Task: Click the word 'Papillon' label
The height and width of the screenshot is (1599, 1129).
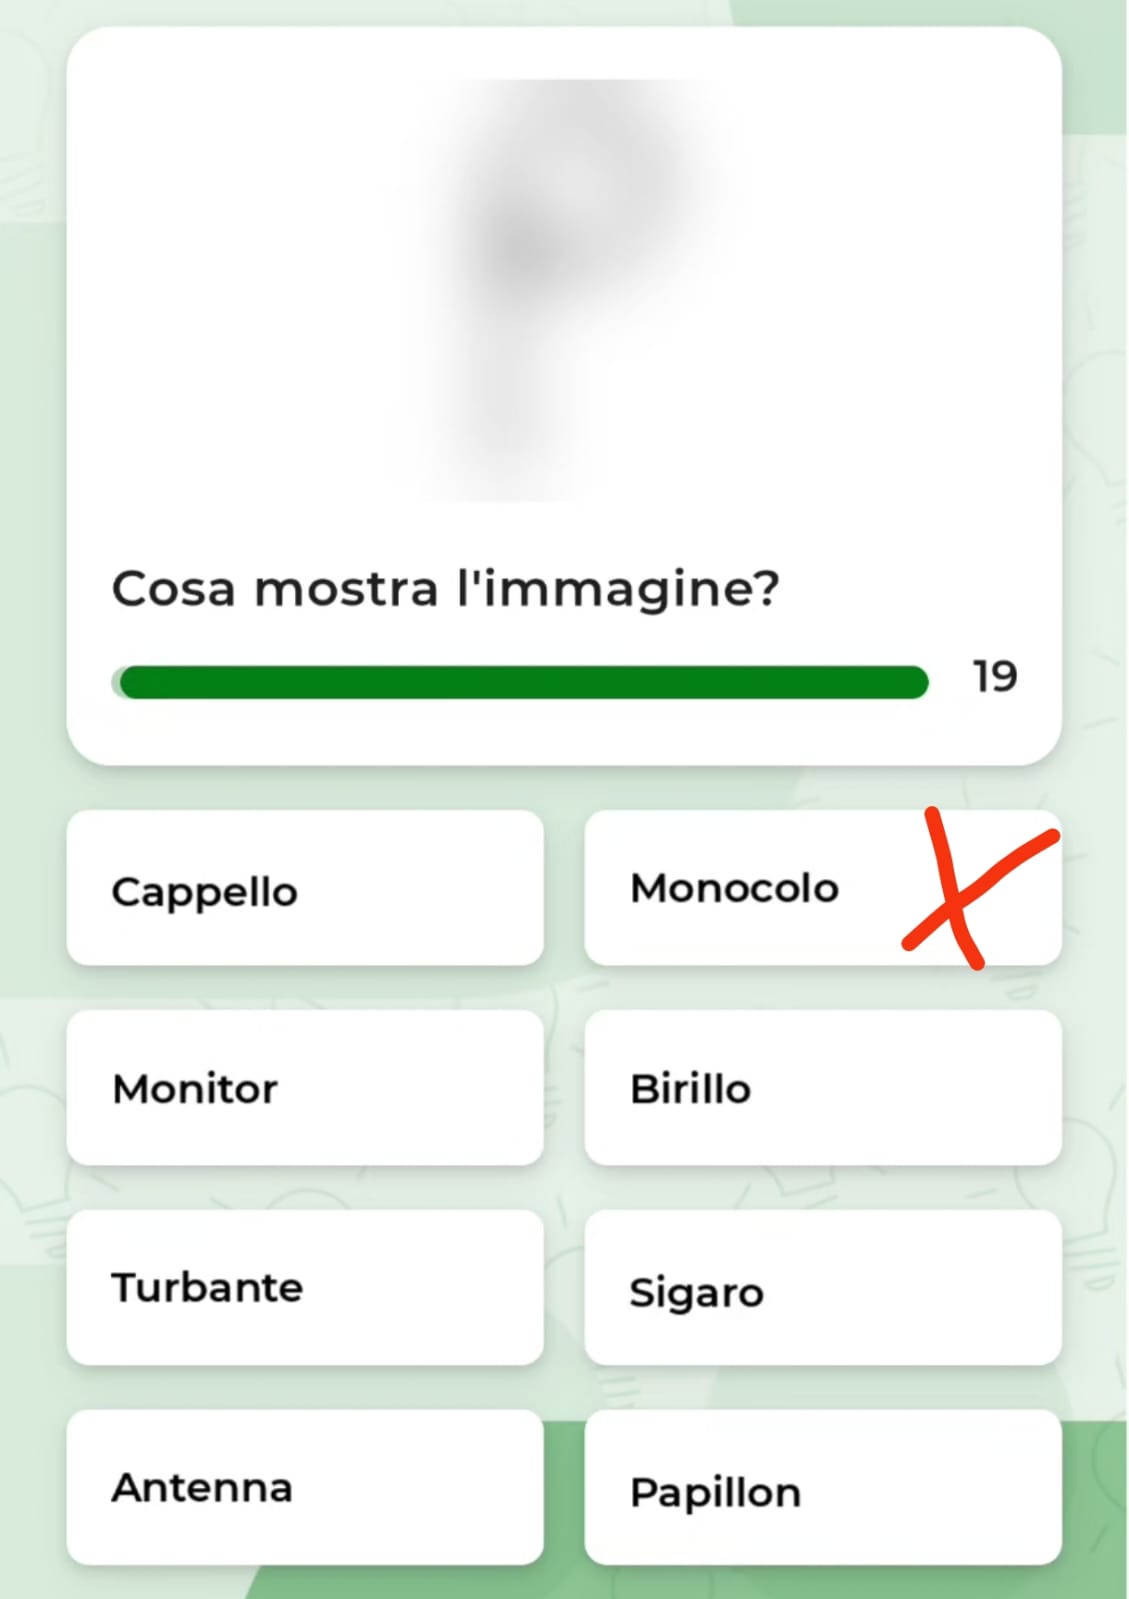Action: pos(715,1493)
